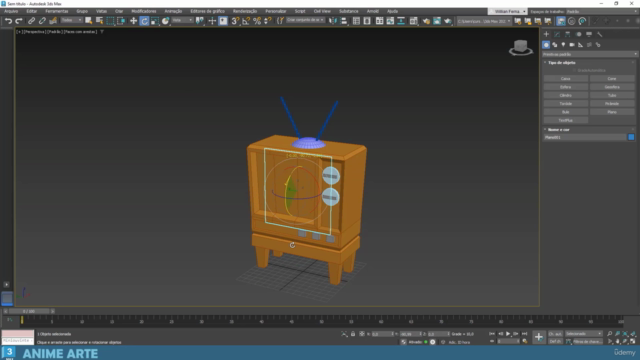Viewport: 640px width, 360px height.
Task: Click the Bind to Space Warp icon
Action: click(53, 21)
